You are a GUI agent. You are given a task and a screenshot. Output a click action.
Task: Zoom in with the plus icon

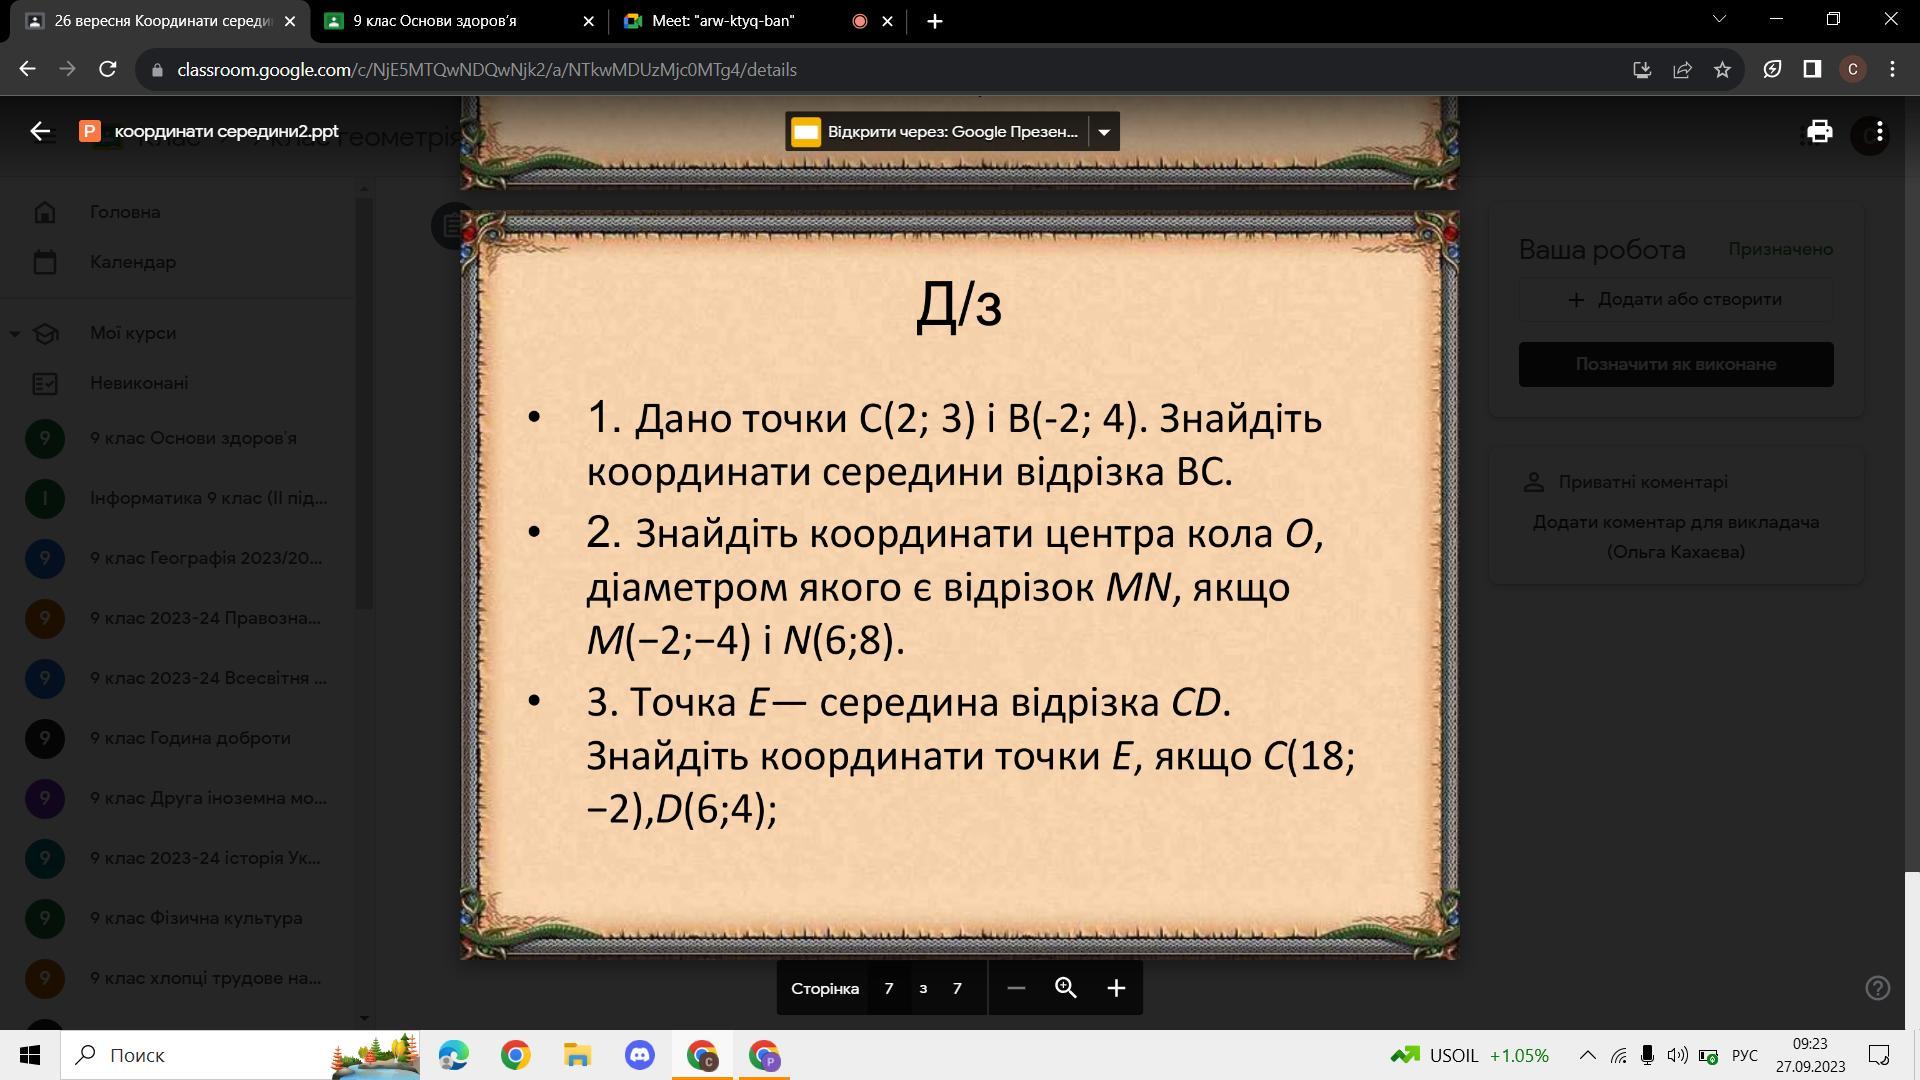tap(1116, 988)
